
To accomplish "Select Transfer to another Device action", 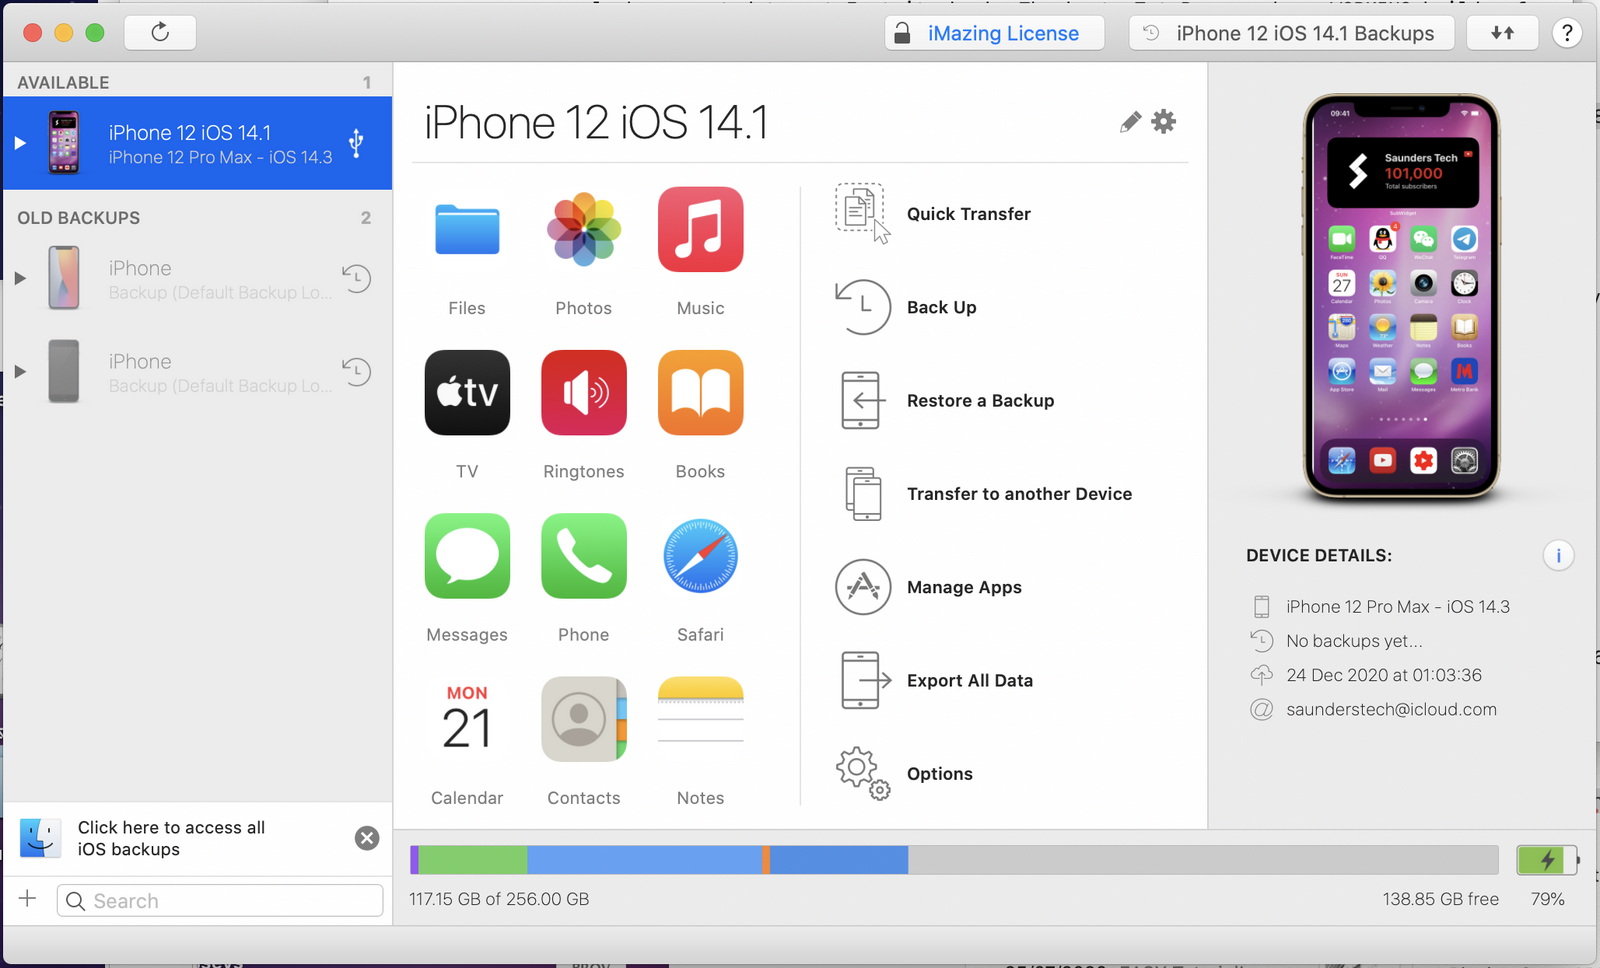I will pos(1019,494).
